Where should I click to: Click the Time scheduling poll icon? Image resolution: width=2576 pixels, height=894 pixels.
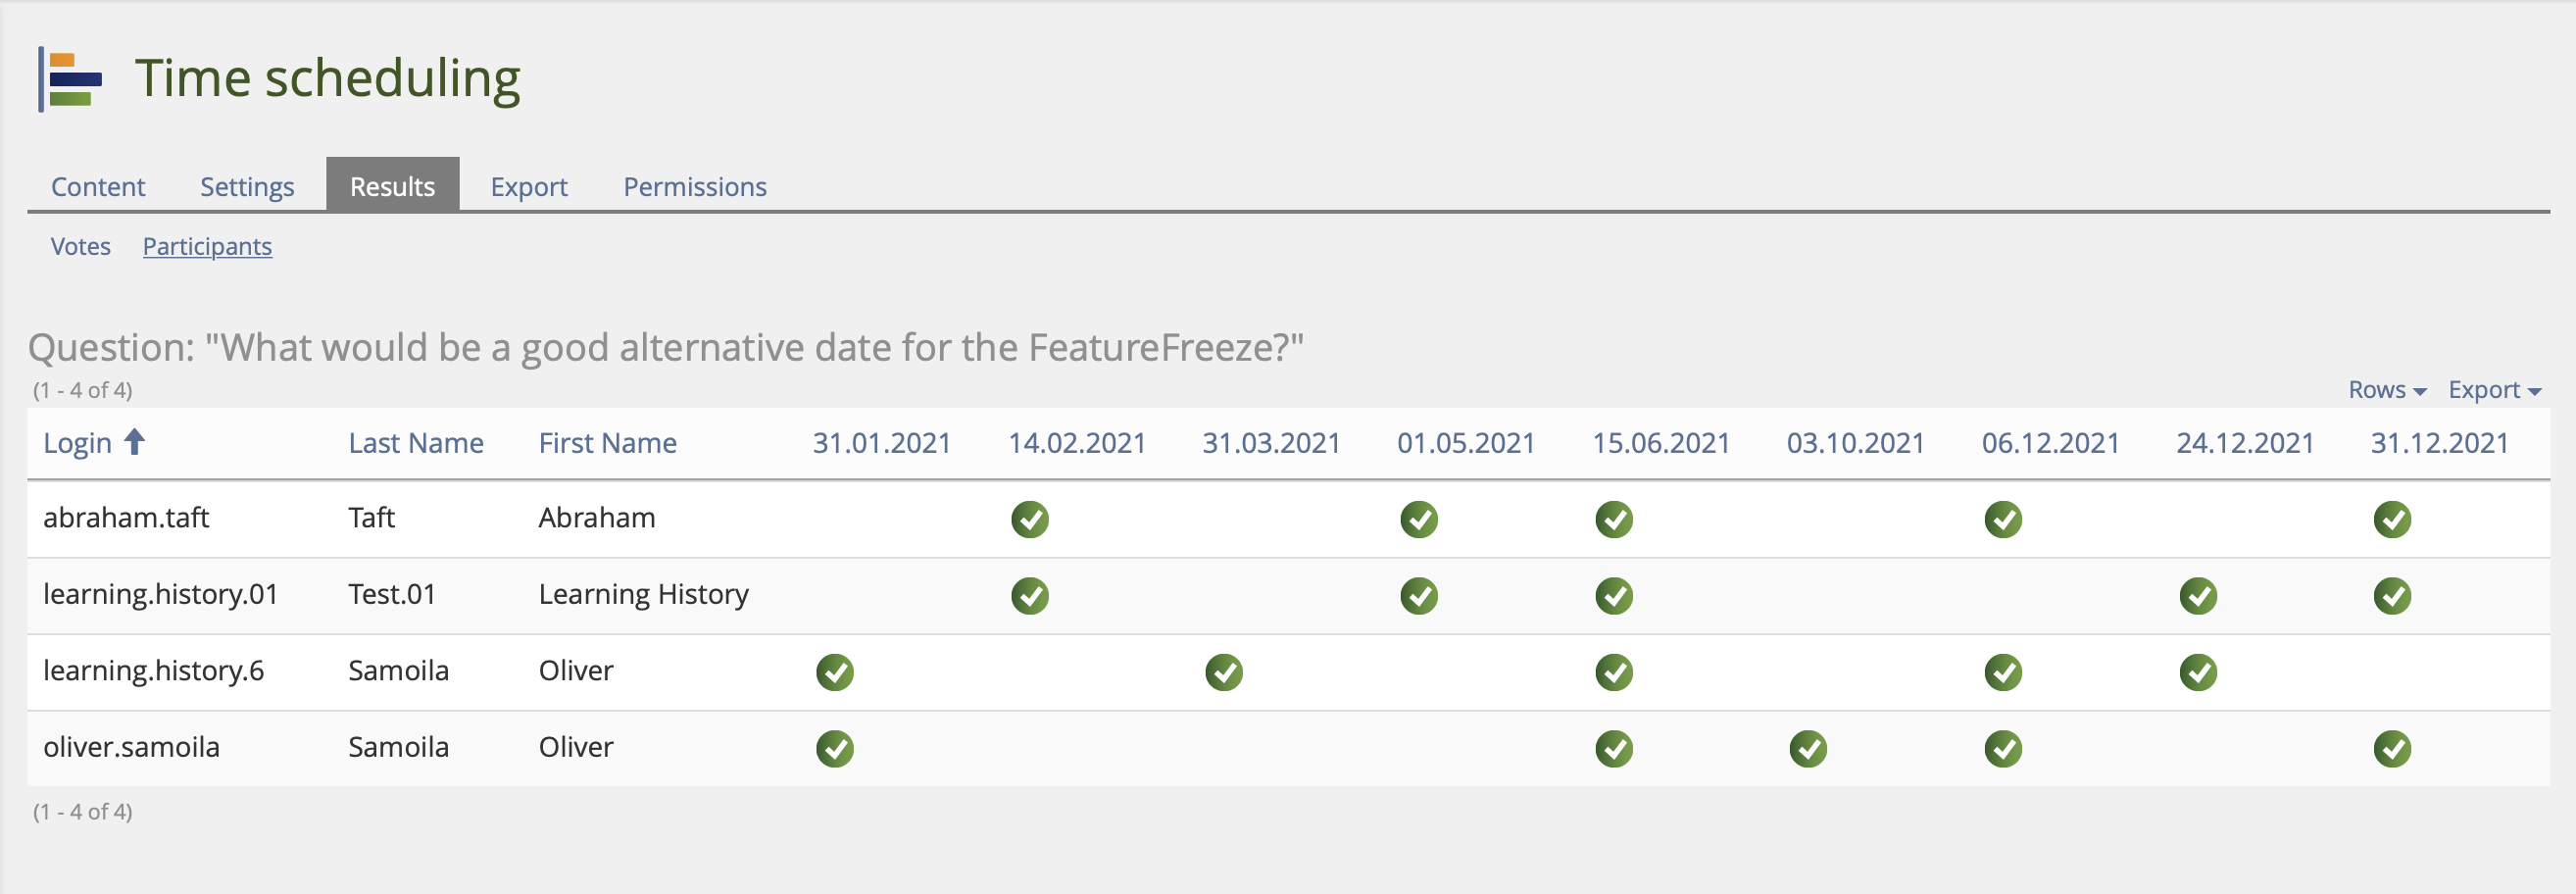72,79
